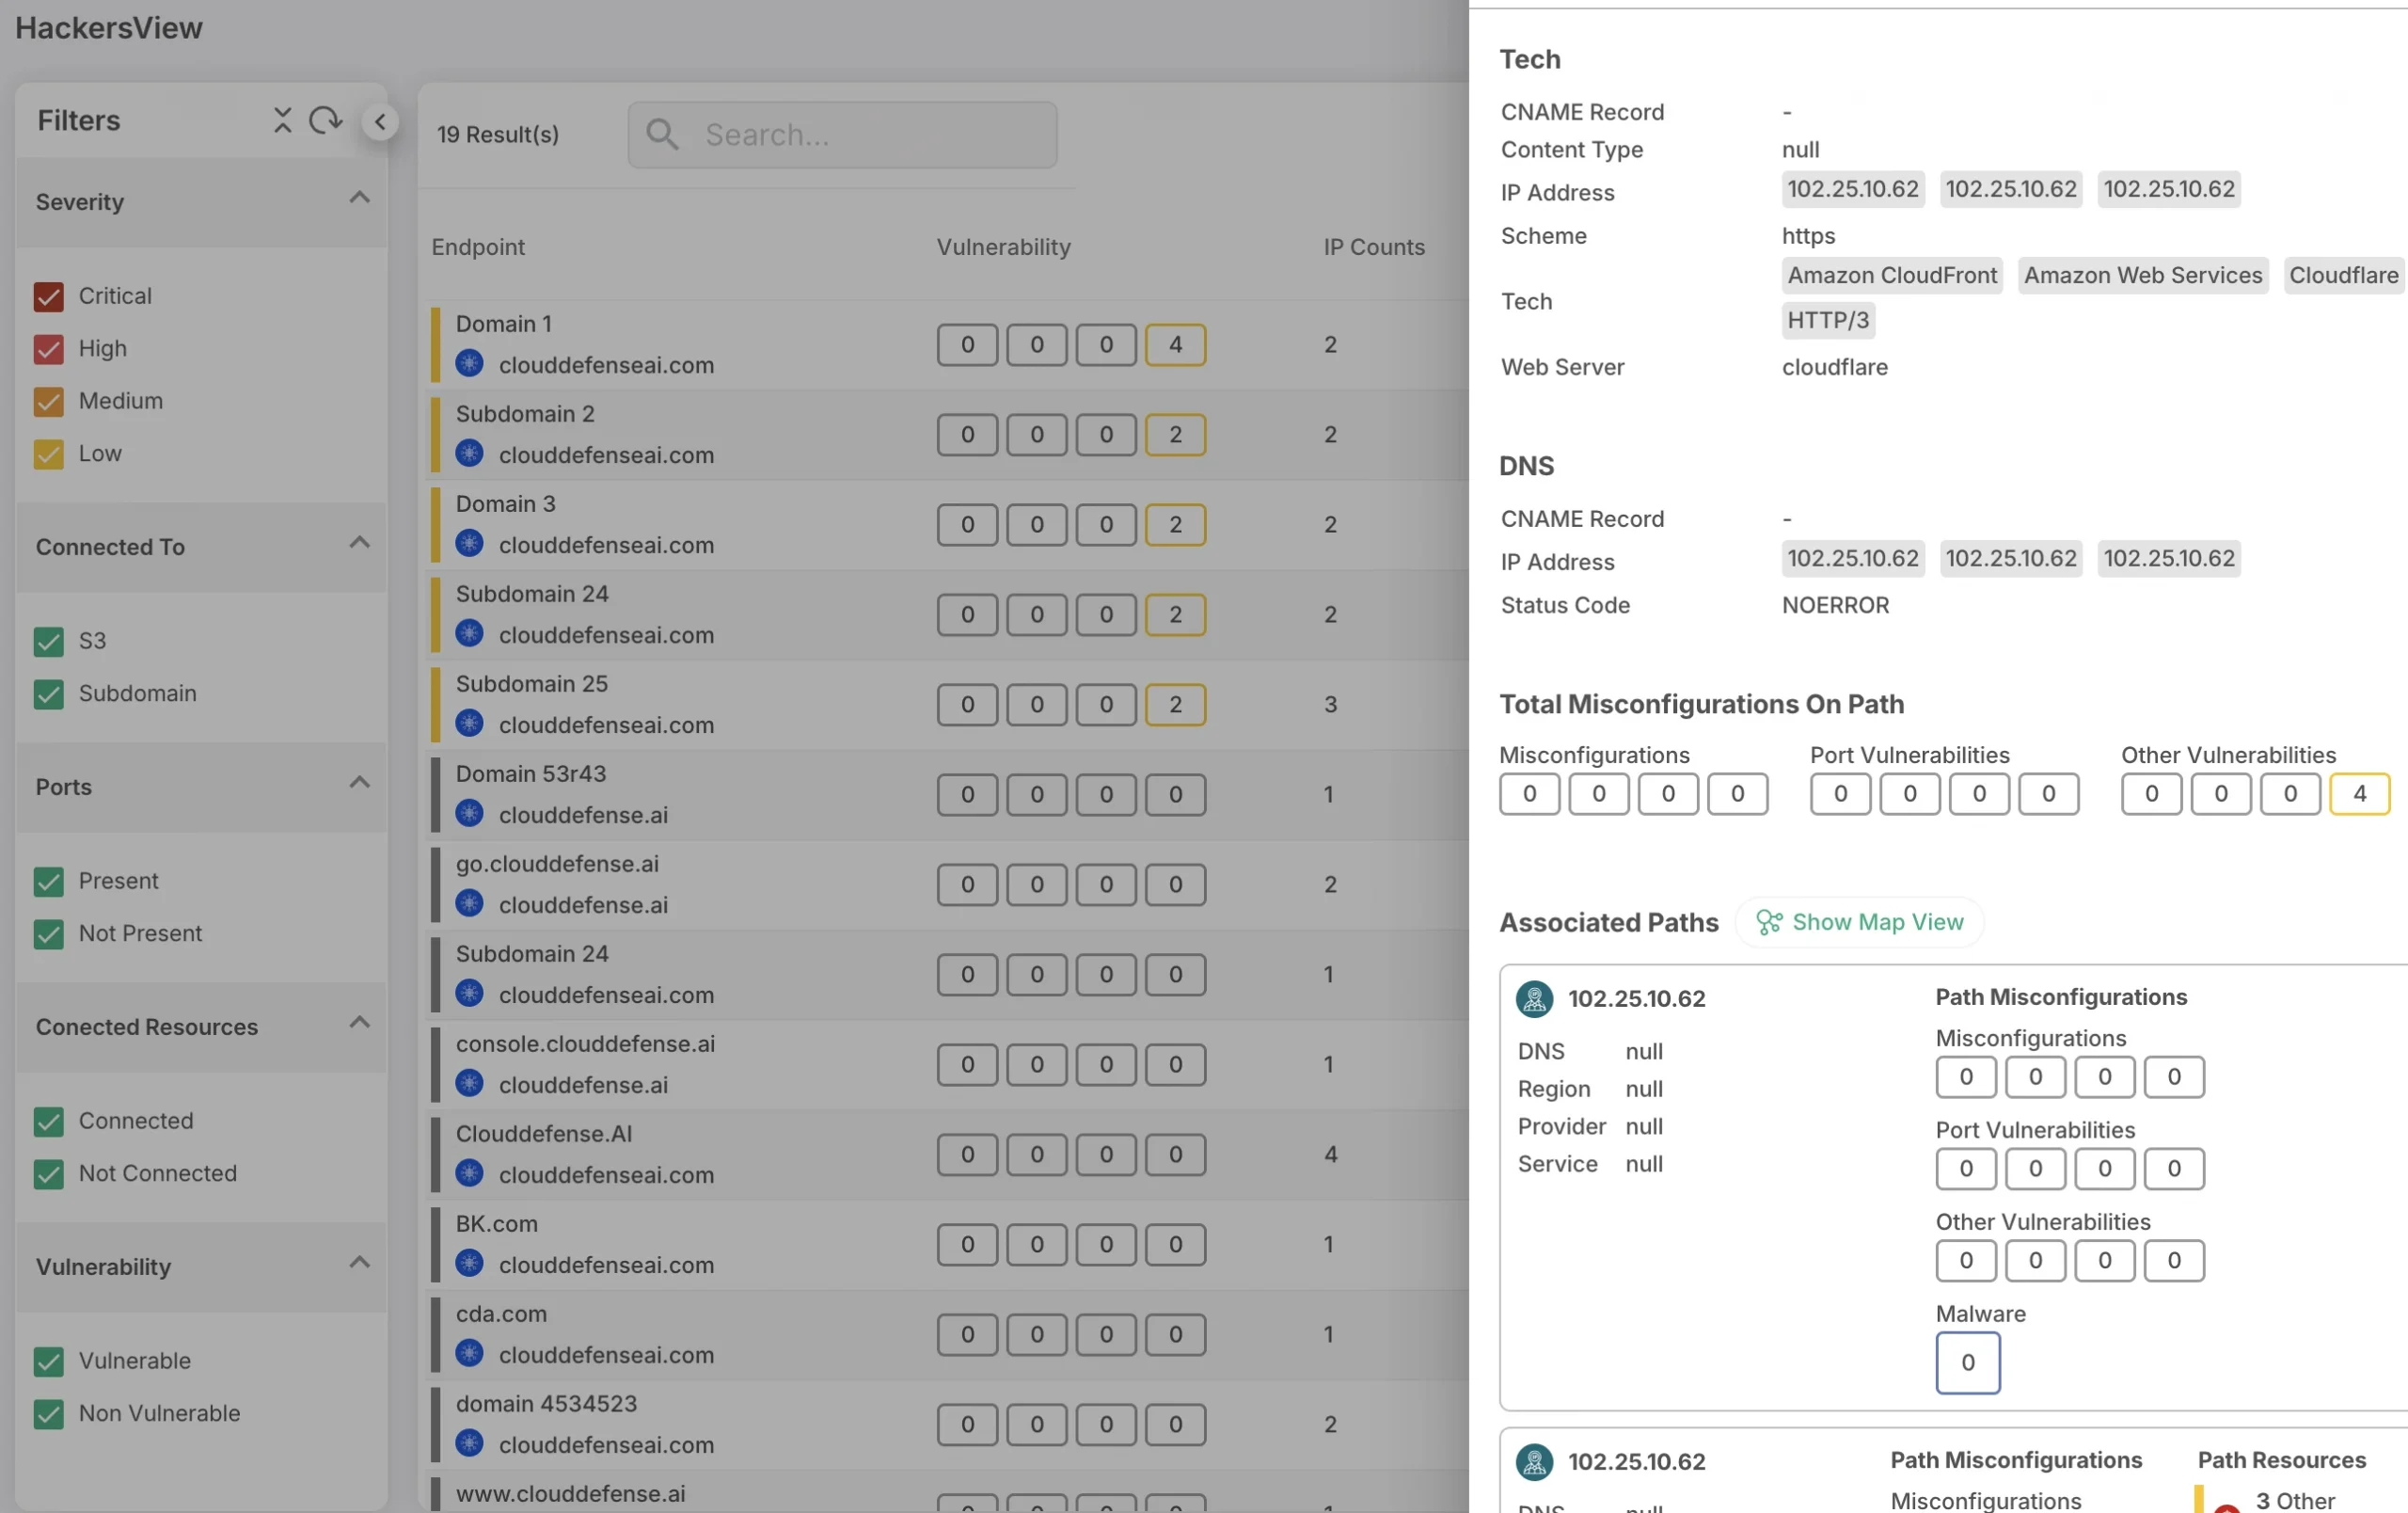Screen dimensions: 2408x1513
Task: Toggle the S3 connected-to checkbox
Action: [48, 641]
